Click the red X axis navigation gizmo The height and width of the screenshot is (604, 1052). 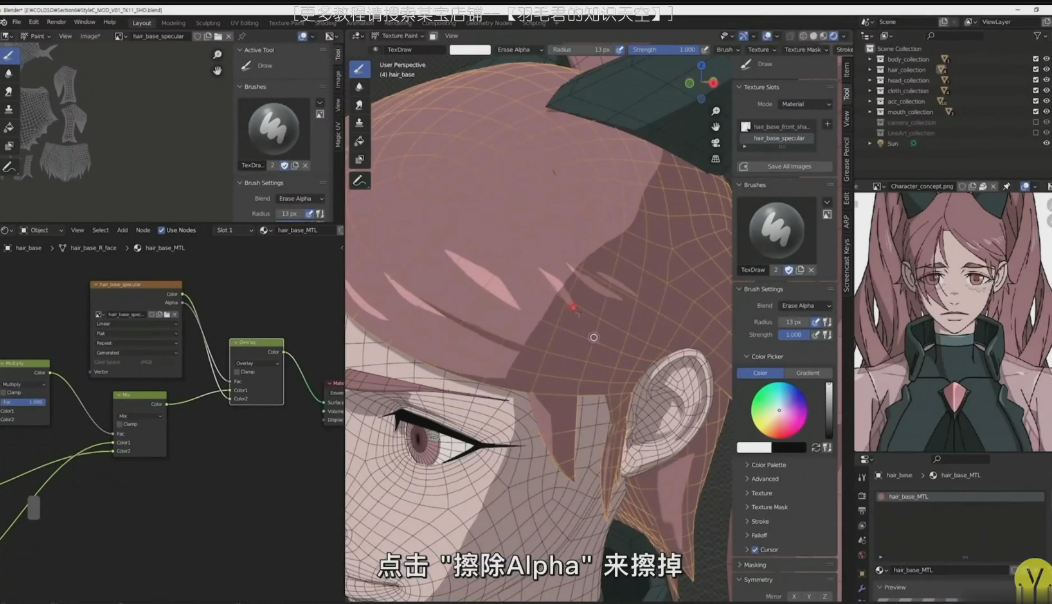[x=713, y=83]
